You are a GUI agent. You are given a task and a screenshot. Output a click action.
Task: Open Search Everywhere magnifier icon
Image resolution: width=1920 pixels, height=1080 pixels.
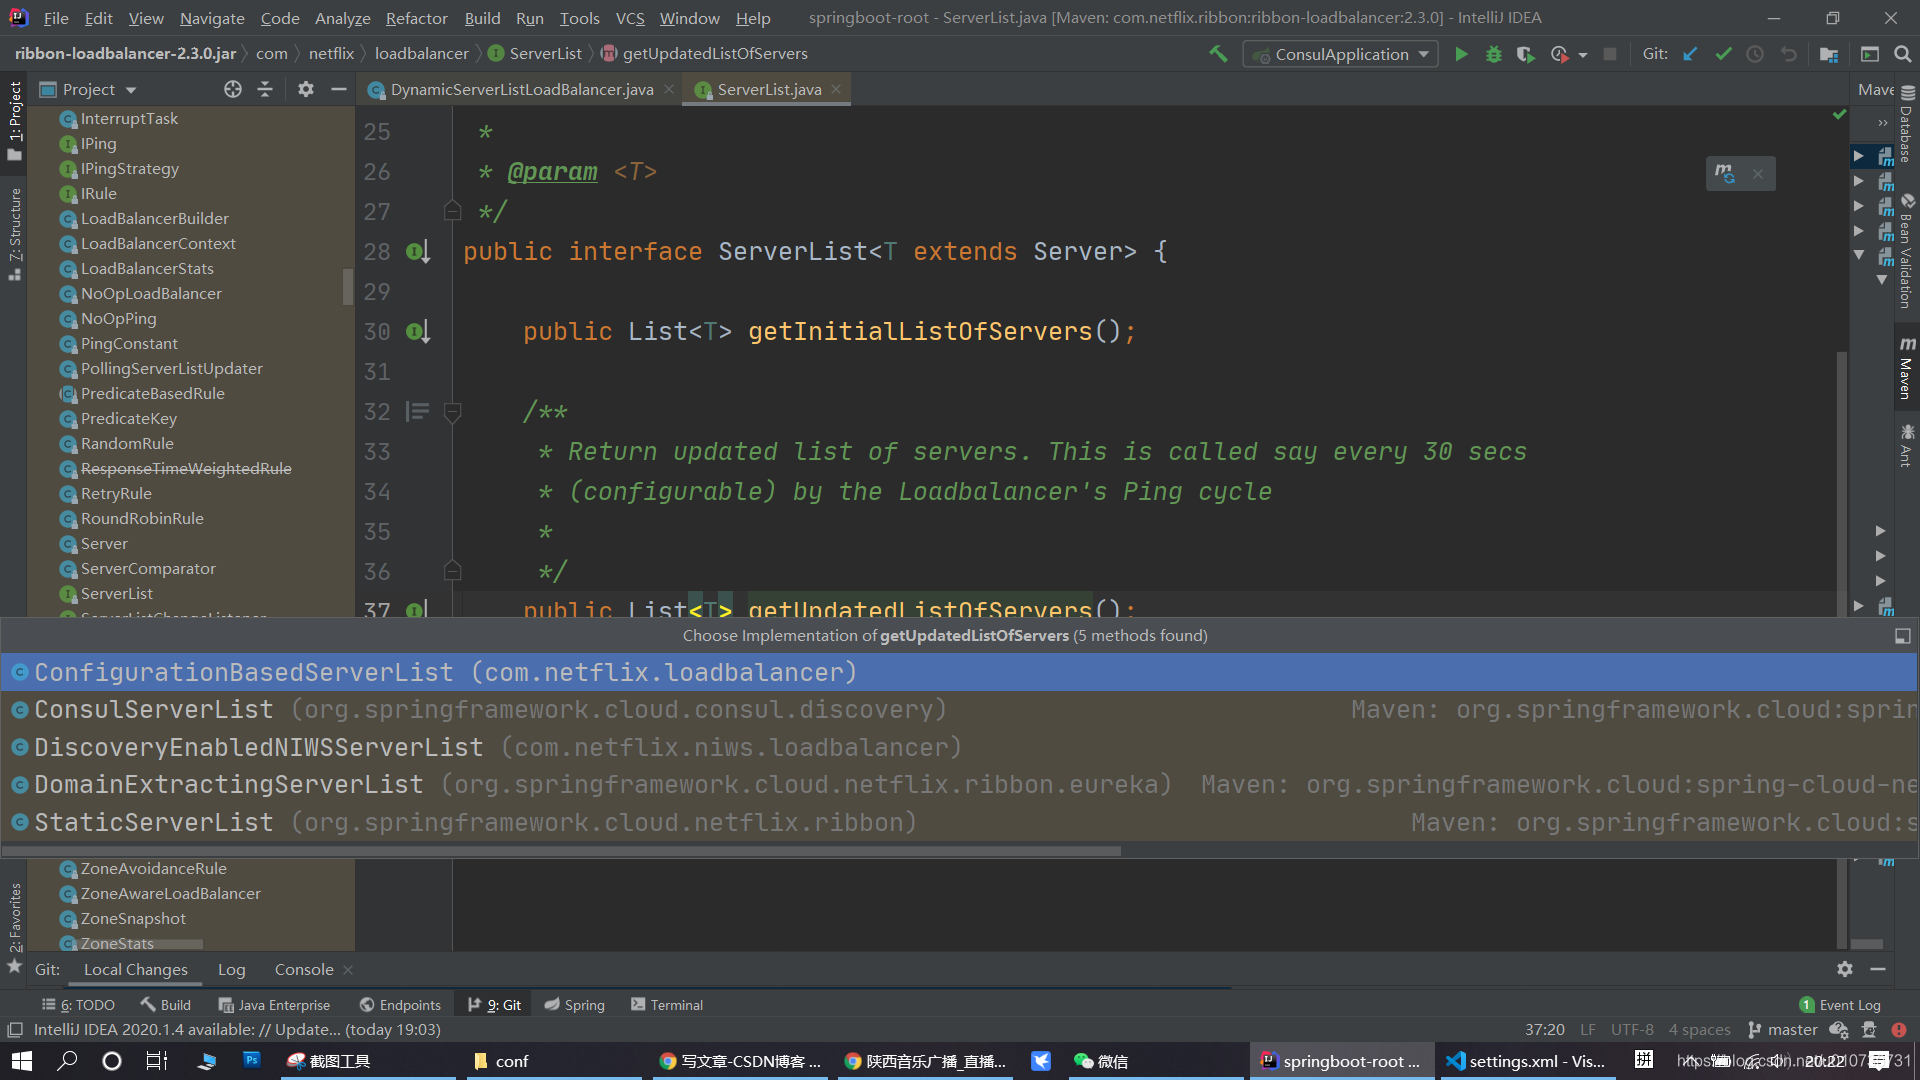pyautogui.click(x=1902, y=54)
